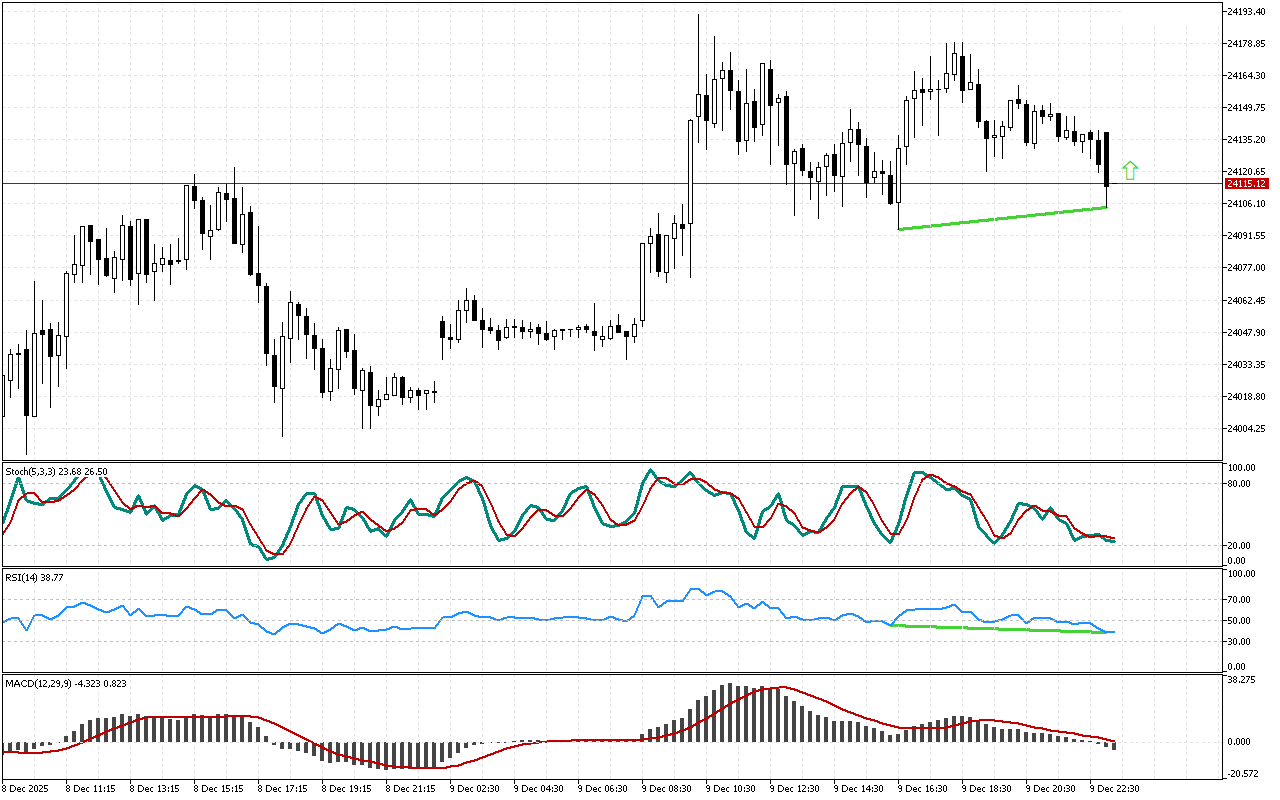
Task: Click the red 24115.12 current price tag
Action: coord(1246,184)
